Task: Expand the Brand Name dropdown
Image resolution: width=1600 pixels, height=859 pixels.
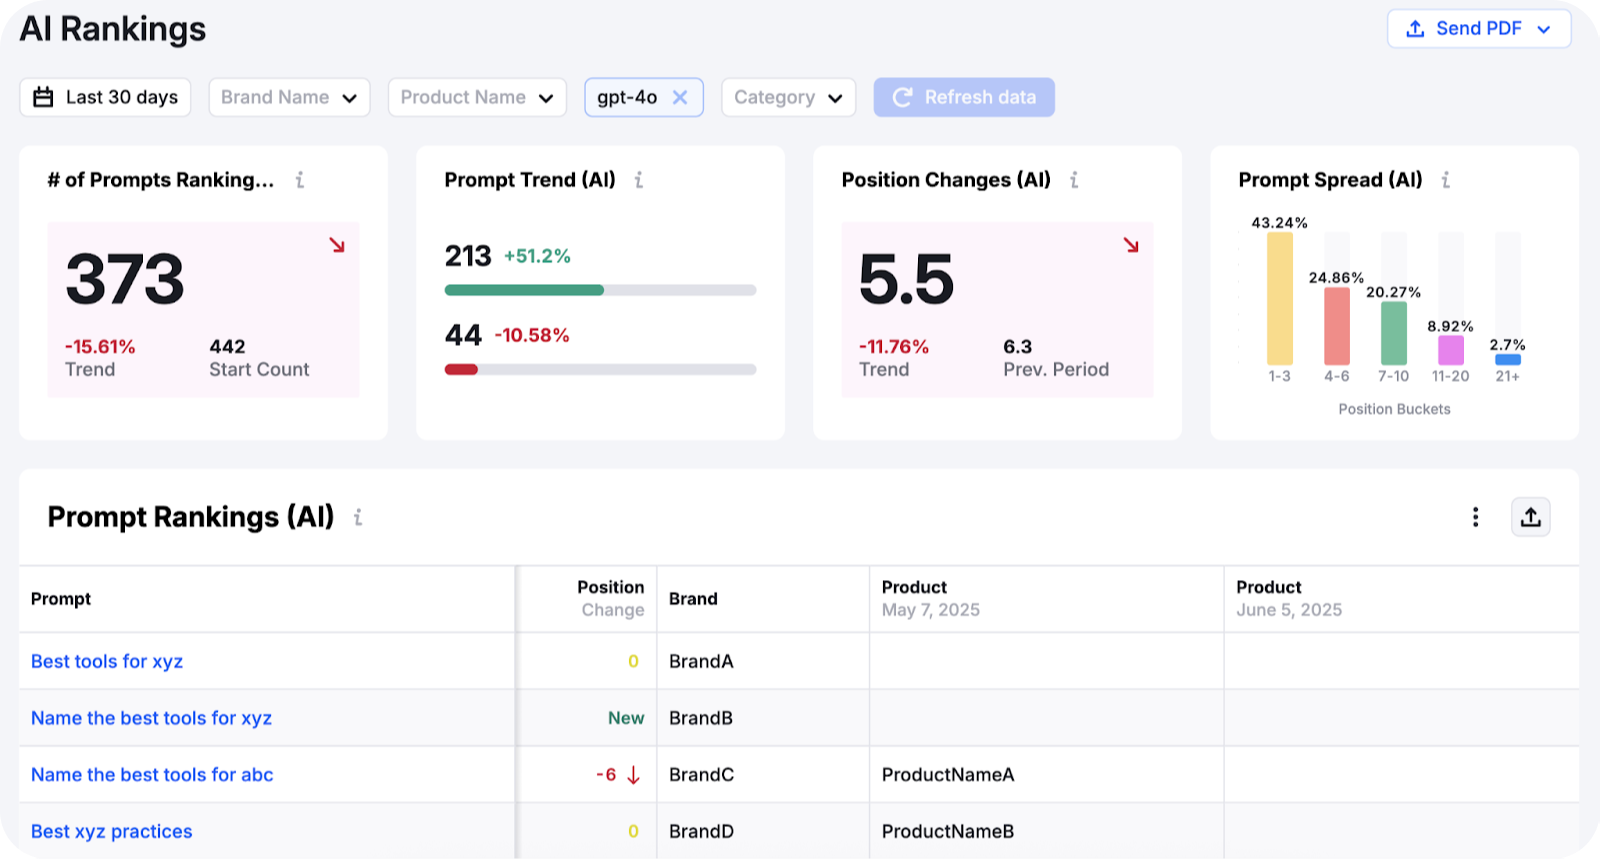Action: 289,97
